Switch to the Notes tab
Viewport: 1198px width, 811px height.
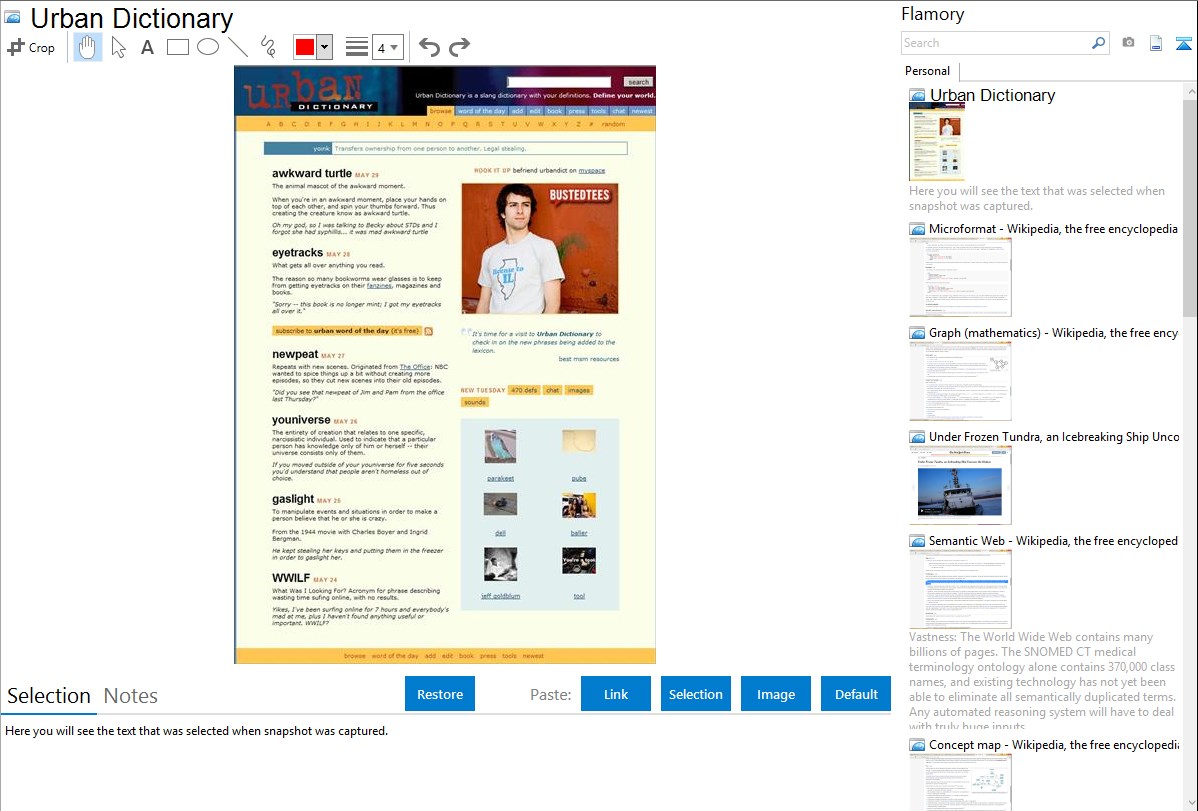tap(131, 696)
